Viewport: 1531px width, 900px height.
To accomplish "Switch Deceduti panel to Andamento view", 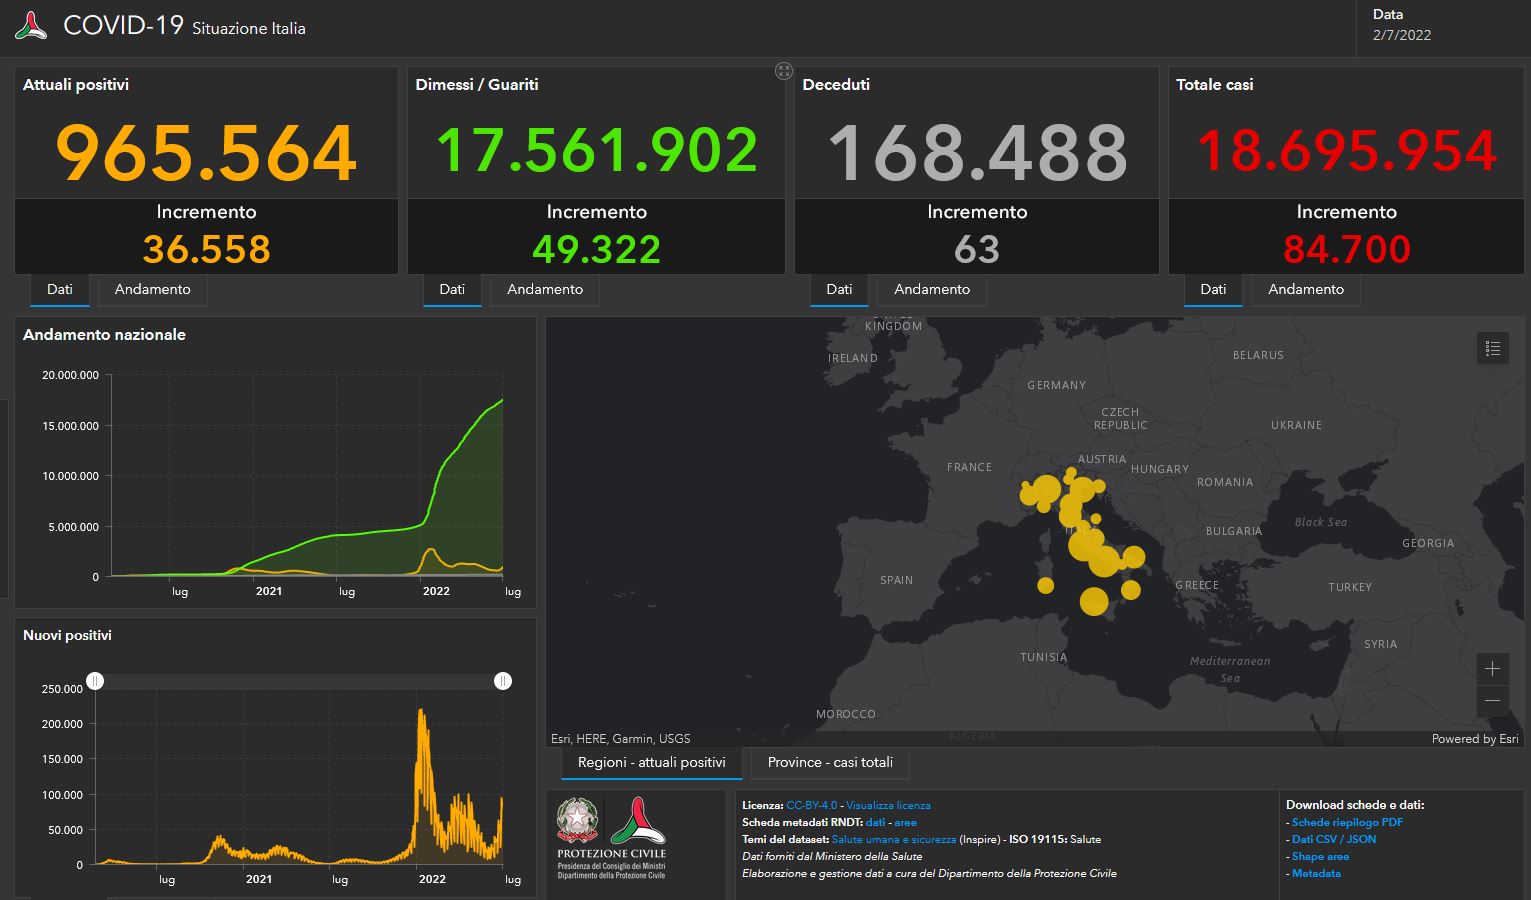I will (x=931, y=289).
